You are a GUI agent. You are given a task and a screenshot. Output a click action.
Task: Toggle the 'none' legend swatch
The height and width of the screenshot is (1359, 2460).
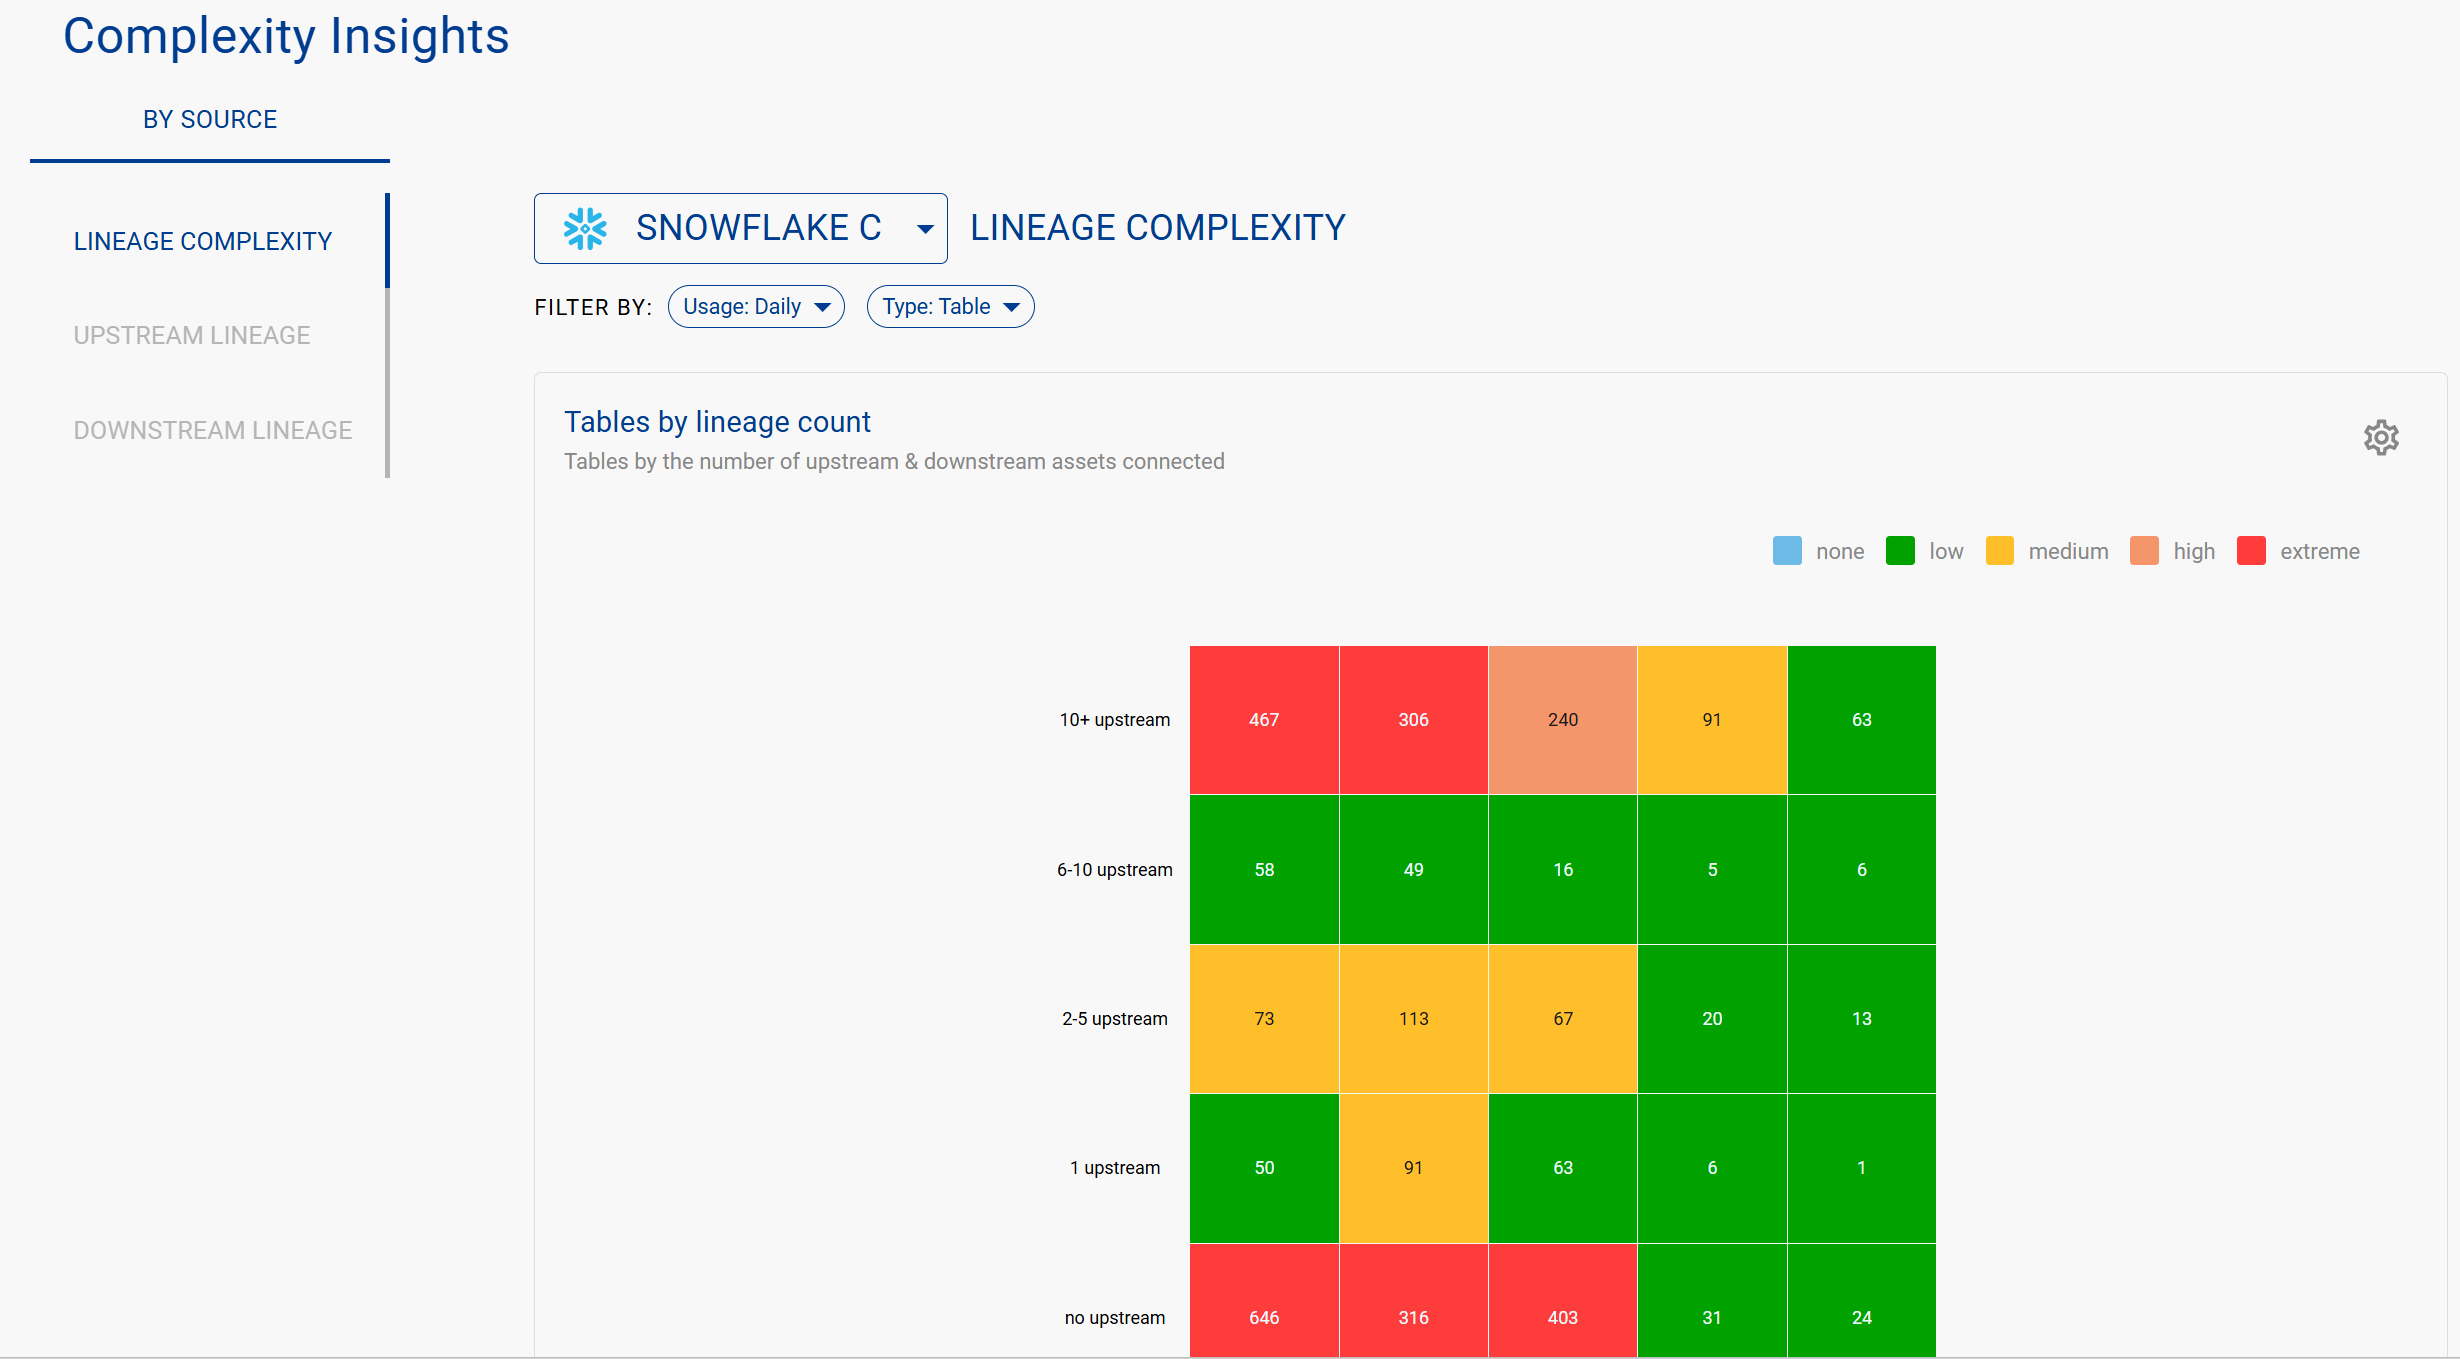(1786, 551)
